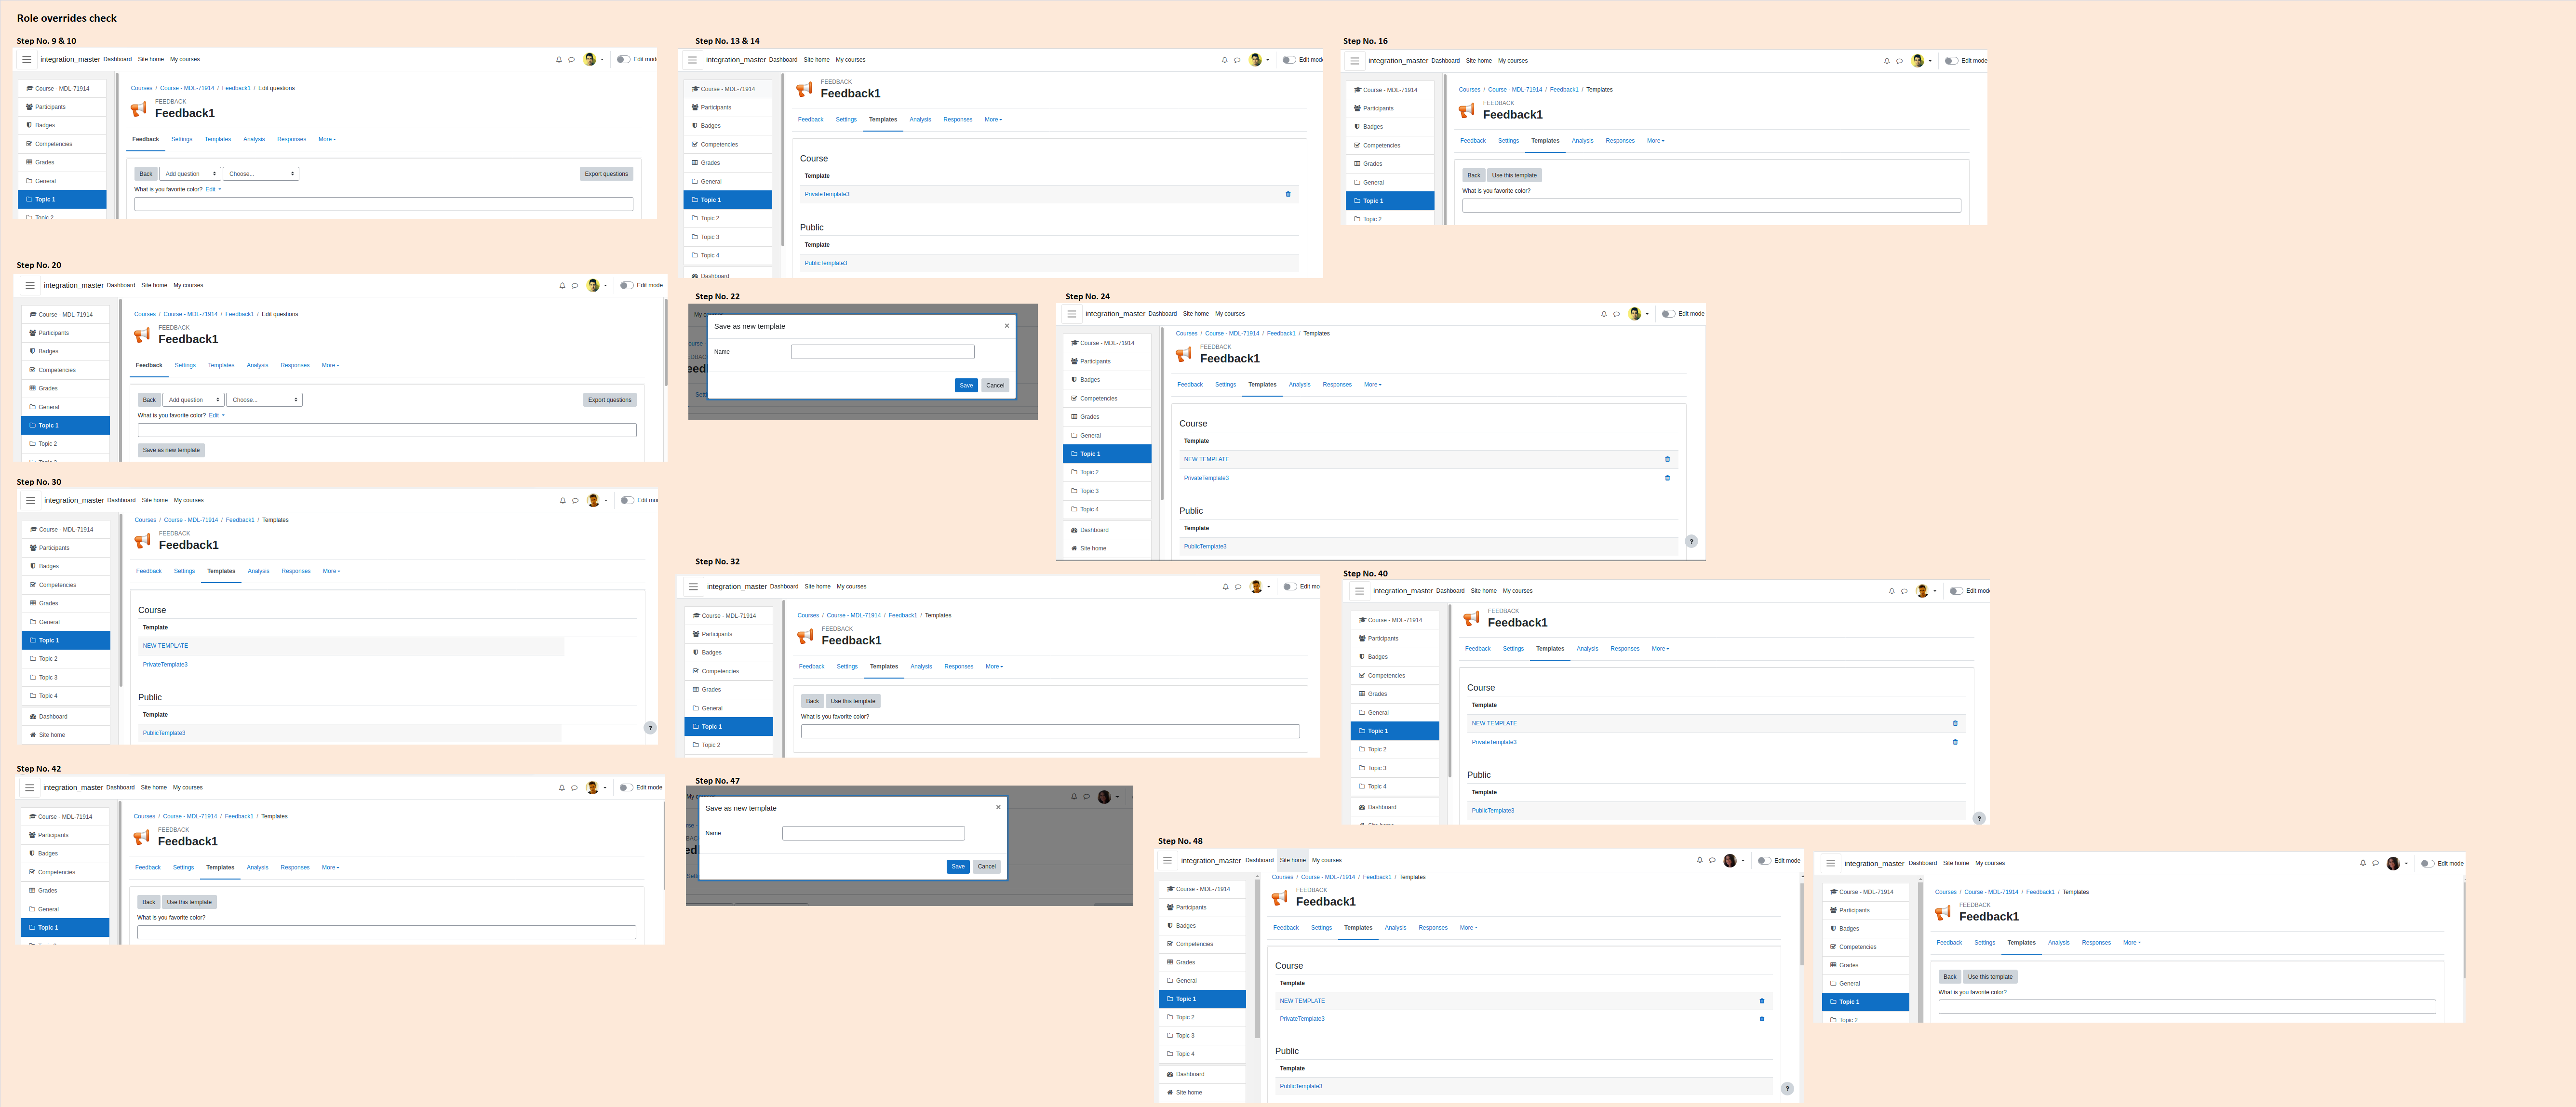Viewport: 2576px width, 1107px height.
Task: Click Name field in Step No. 47 dialog
Action: pos(873,833)
